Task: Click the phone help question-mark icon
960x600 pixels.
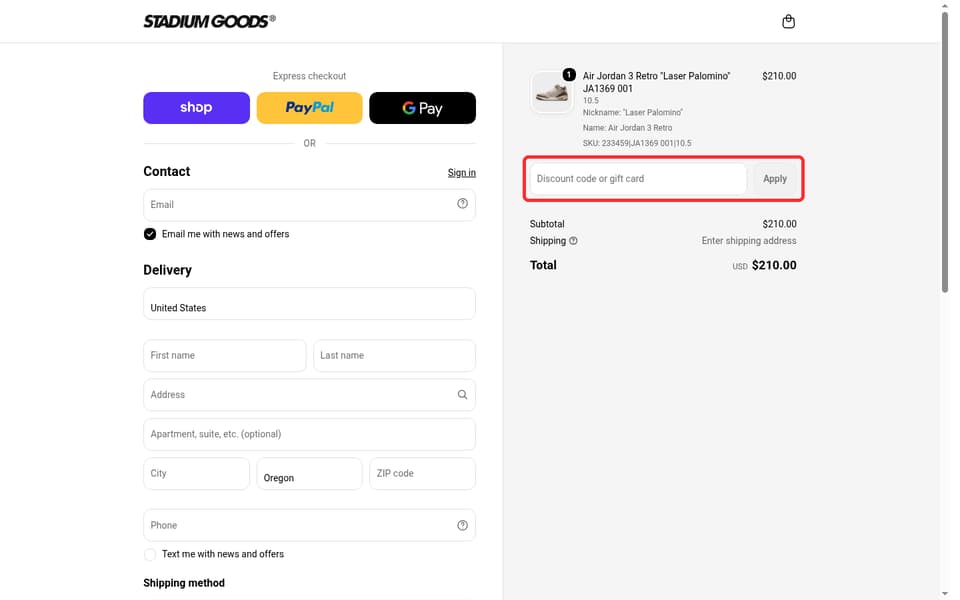Action: [x=462, y=525]
